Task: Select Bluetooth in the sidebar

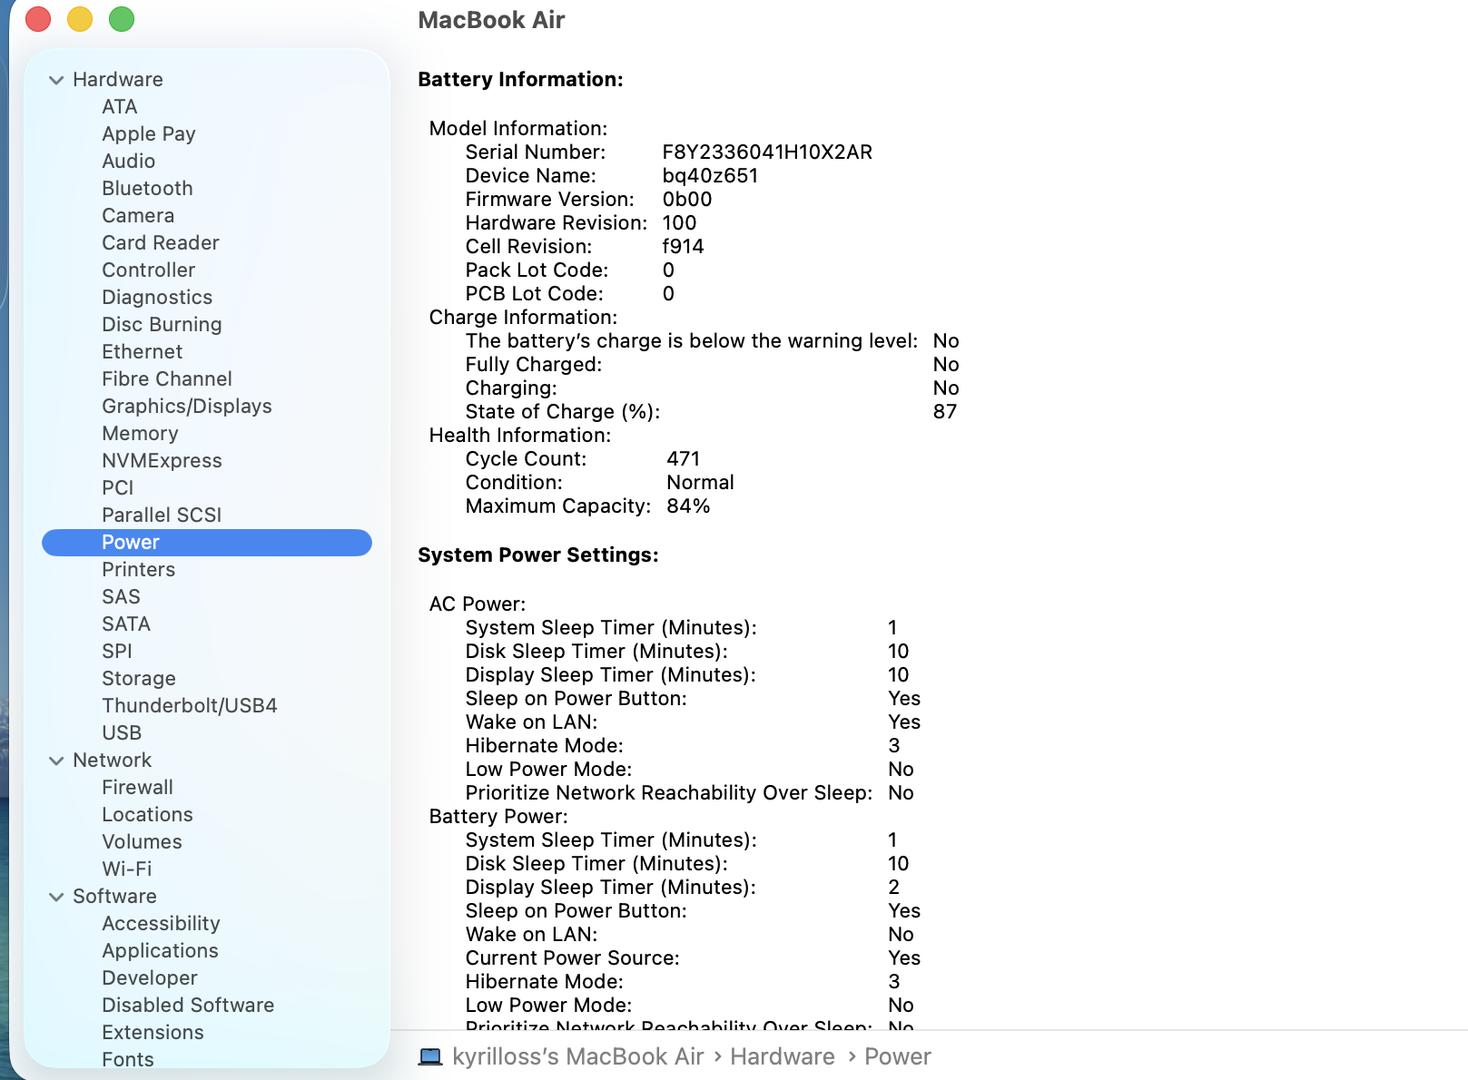Action: [x=147, y=188]
